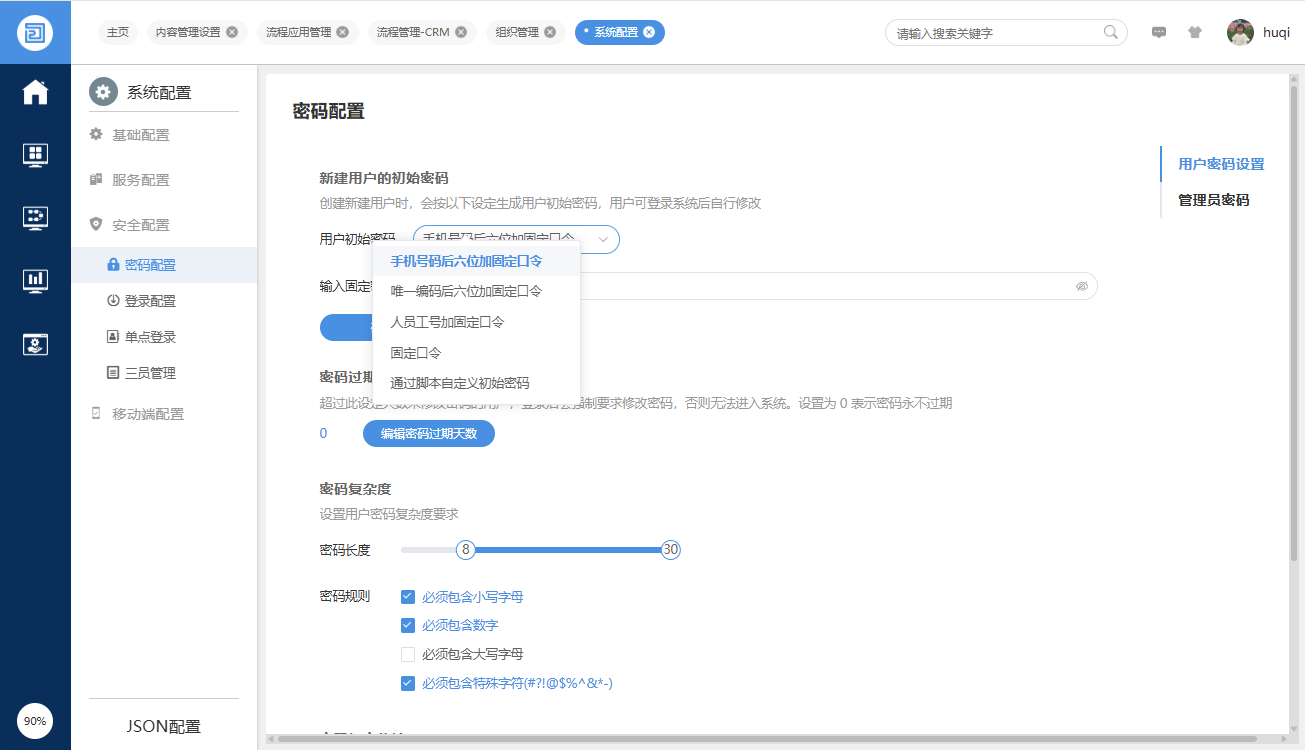Switch to 流程管理-CRM tab

pyautogui.click(x=413, y=32)
